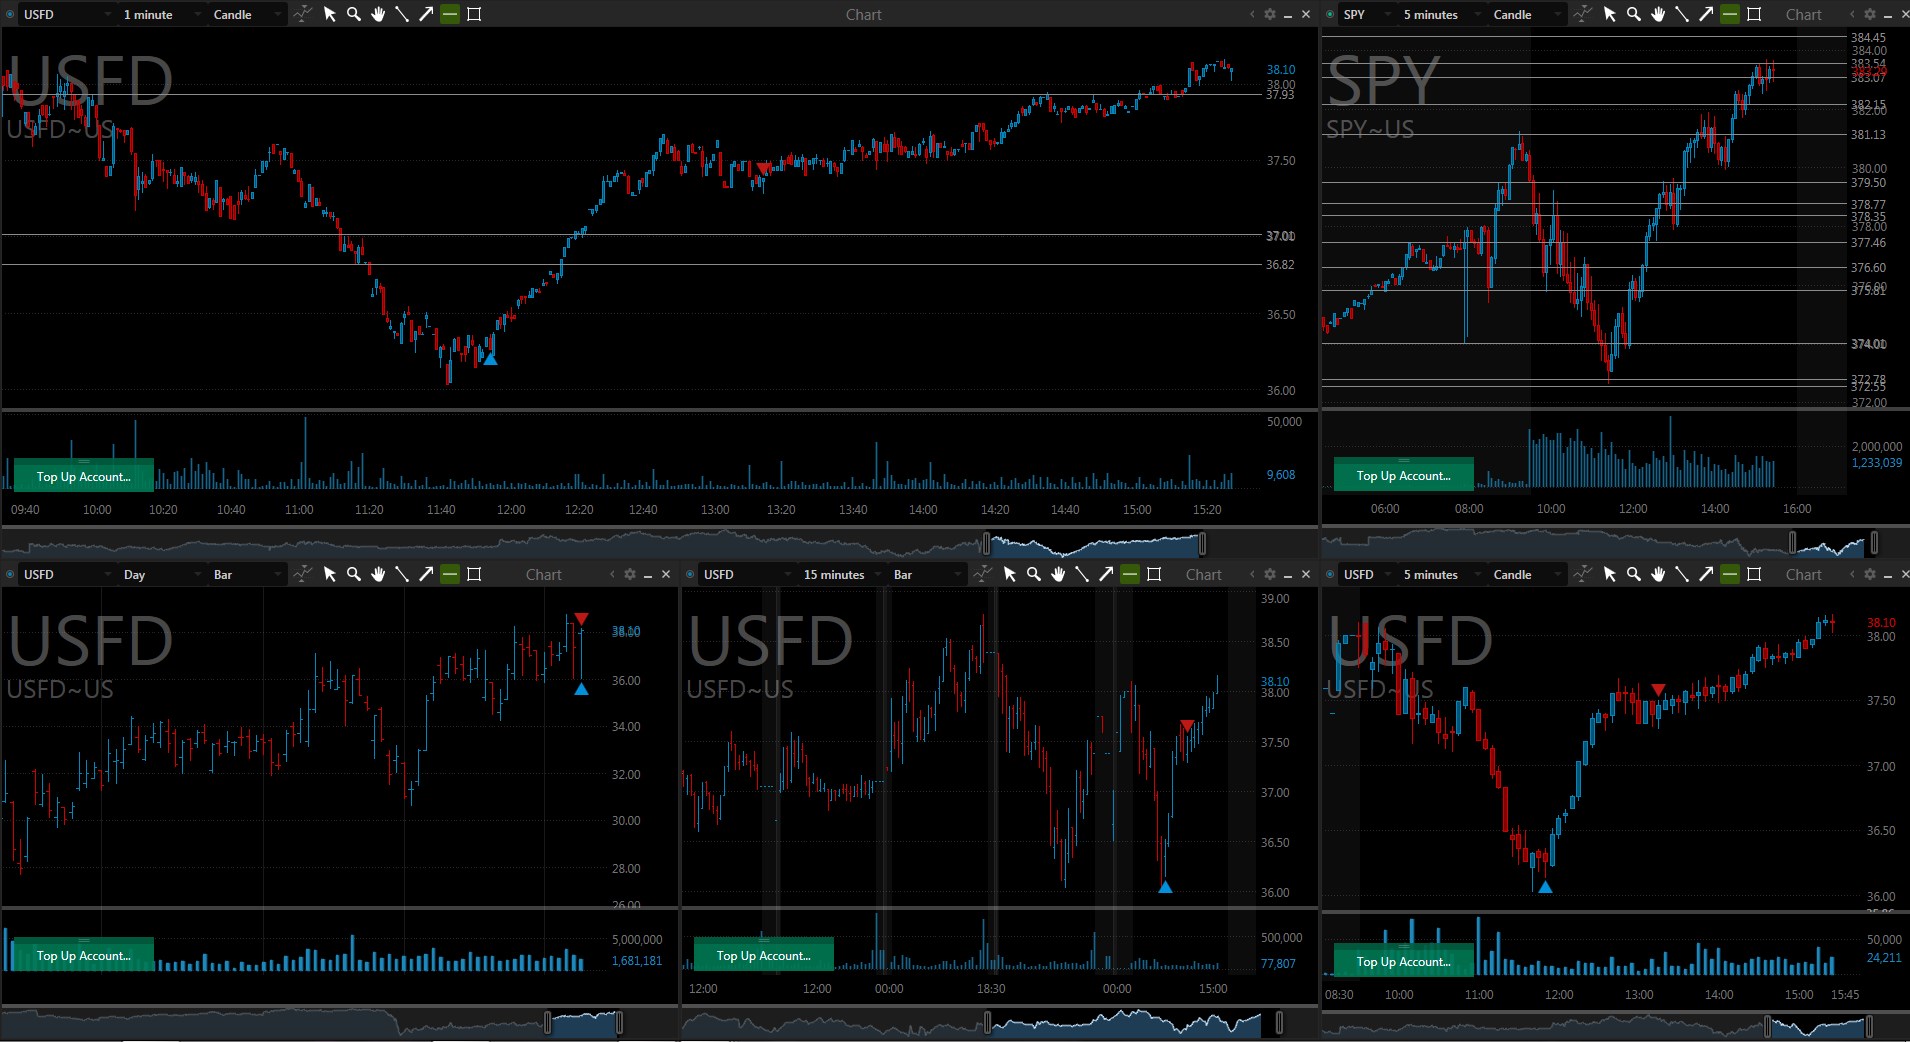Select zoom magnifier on USFD Day chart

coord(354,574)
